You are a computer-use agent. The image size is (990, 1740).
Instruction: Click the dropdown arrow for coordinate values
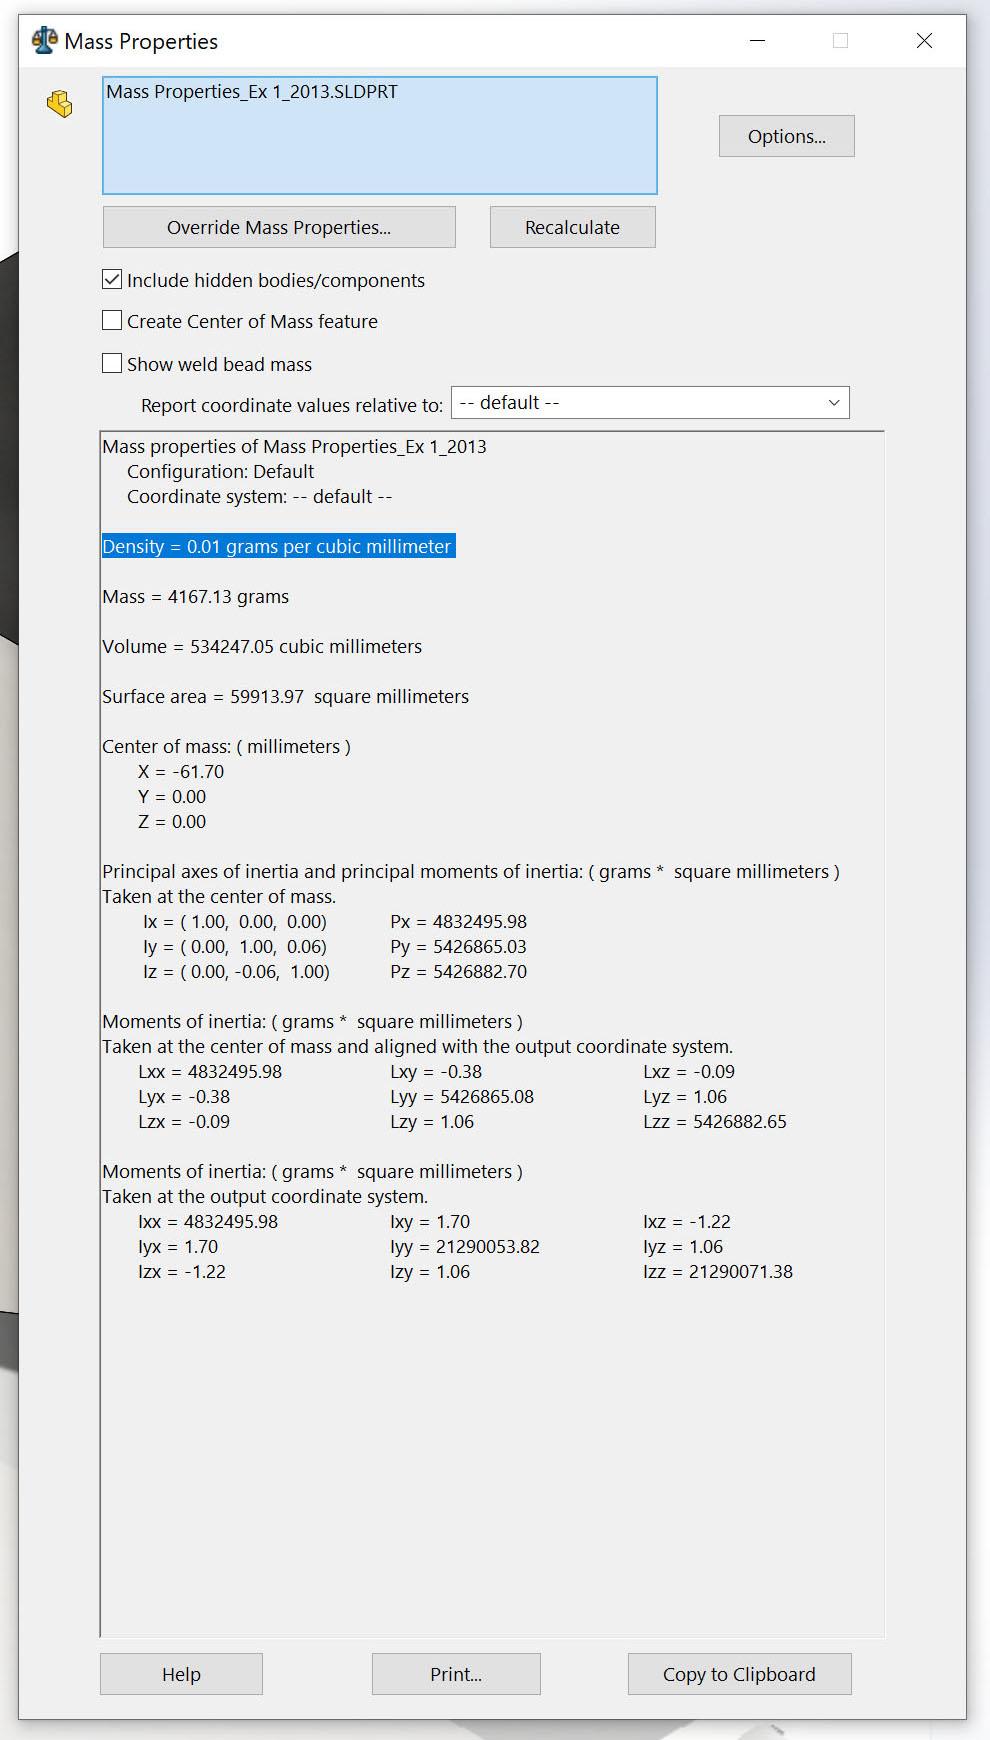[x=833, y=403]
